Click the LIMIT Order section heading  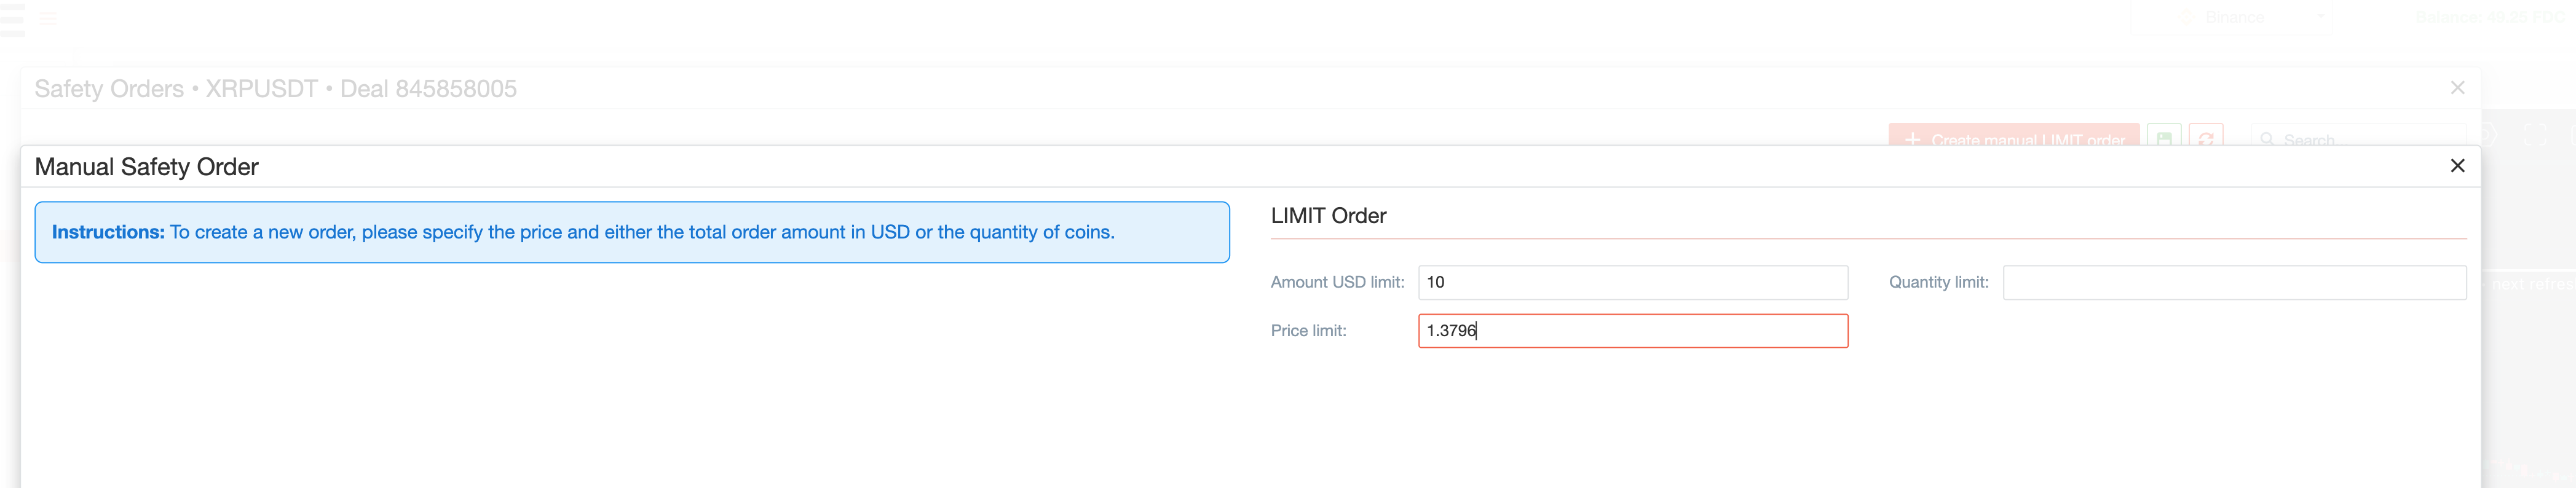1328,216
